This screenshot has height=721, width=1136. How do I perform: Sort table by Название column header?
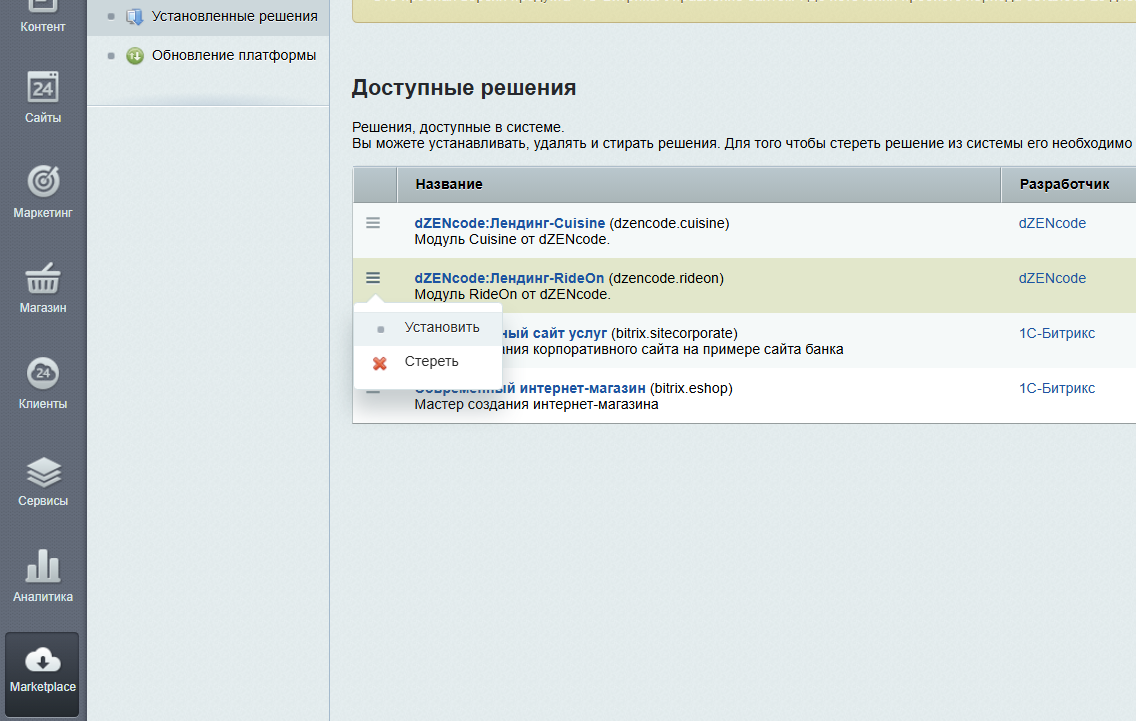click(449, 185)
